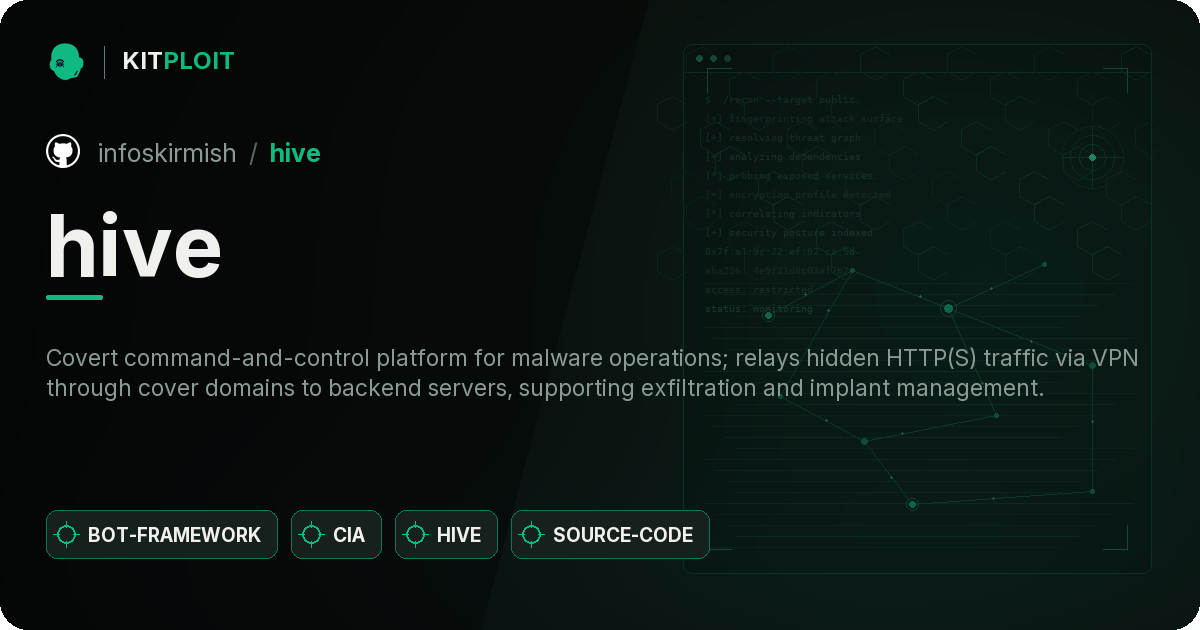The width and height of the screenshot is (1200, 630).
Task: Click 'correlating indicators' terminal line
Action: tap(783, 214)
